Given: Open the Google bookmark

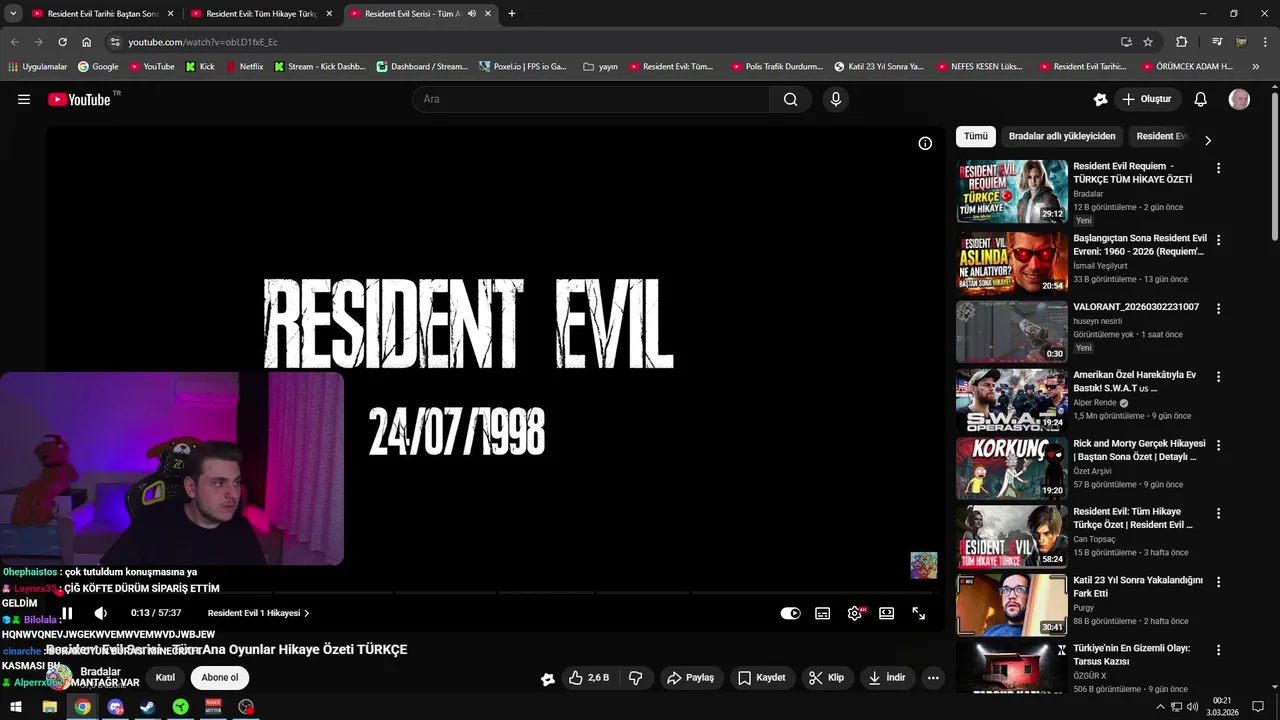Looking at the screenshot, I should click(98, 66).
